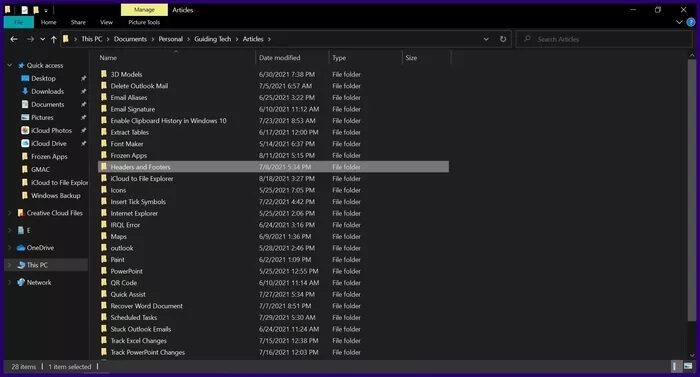
Task: Expand the Network tree node
Action: pyautogui.click(x=9, y=283)
